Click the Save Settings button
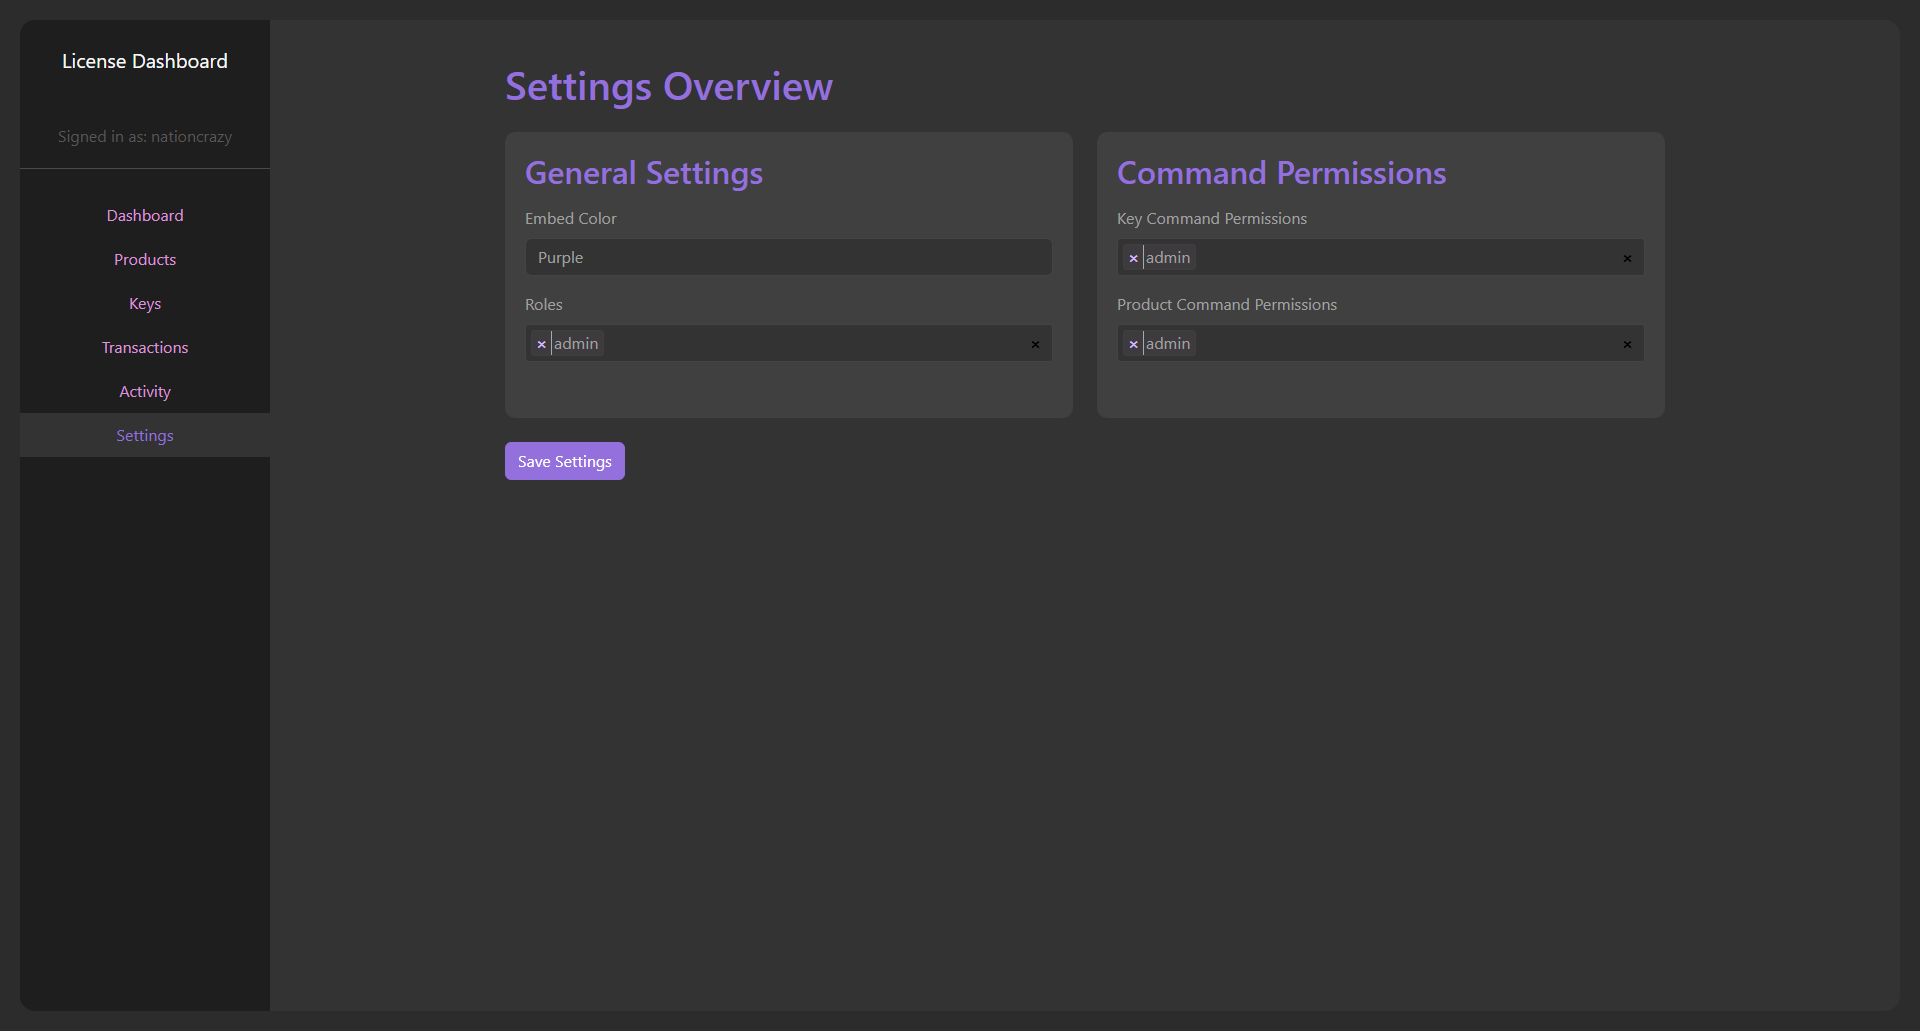1920x1031 pixels. 564,461
